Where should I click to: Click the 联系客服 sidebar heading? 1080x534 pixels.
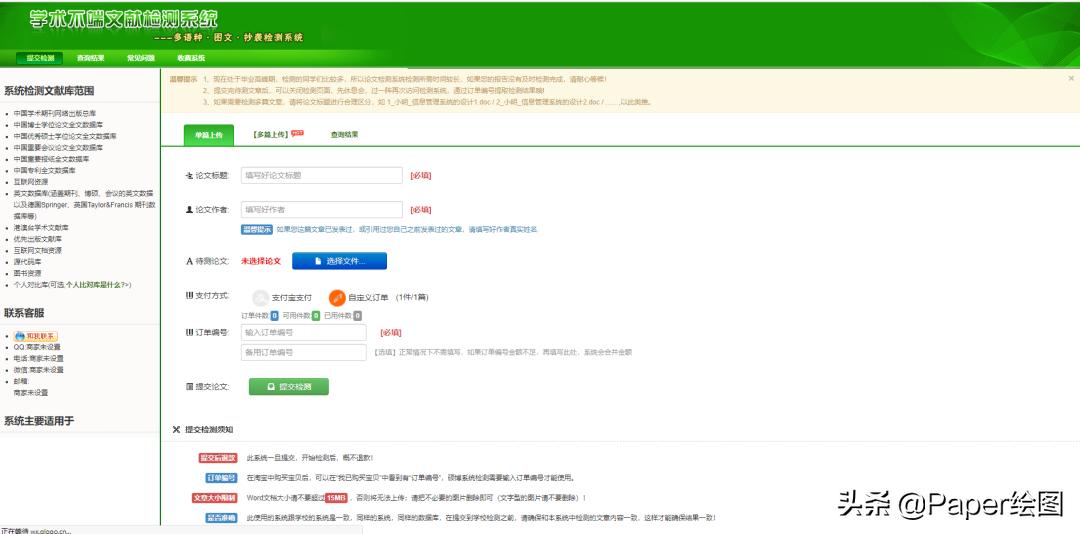(24, 313)
